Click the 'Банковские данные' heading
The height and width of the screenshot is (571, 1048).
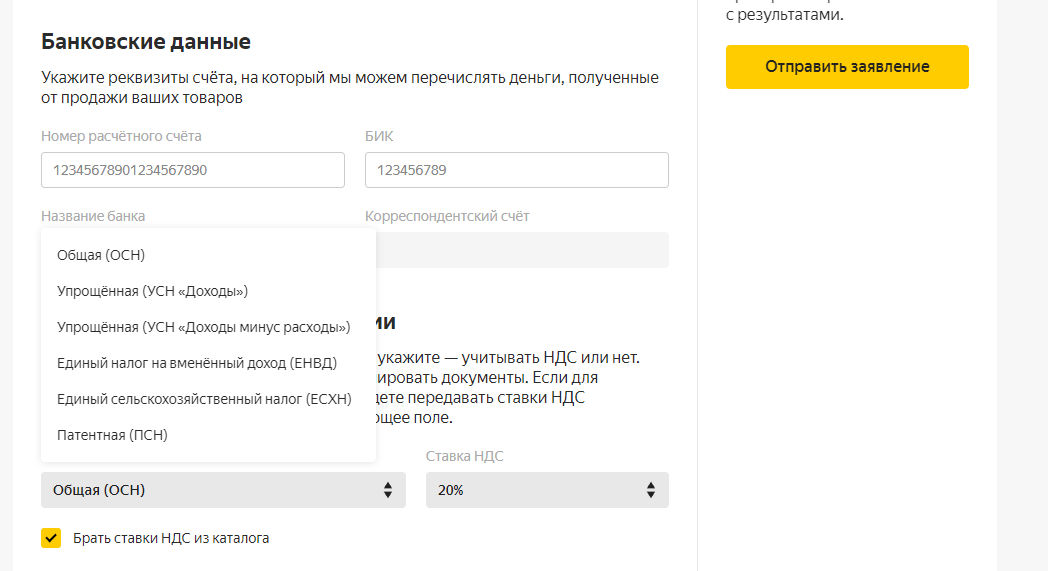[146, 42]
